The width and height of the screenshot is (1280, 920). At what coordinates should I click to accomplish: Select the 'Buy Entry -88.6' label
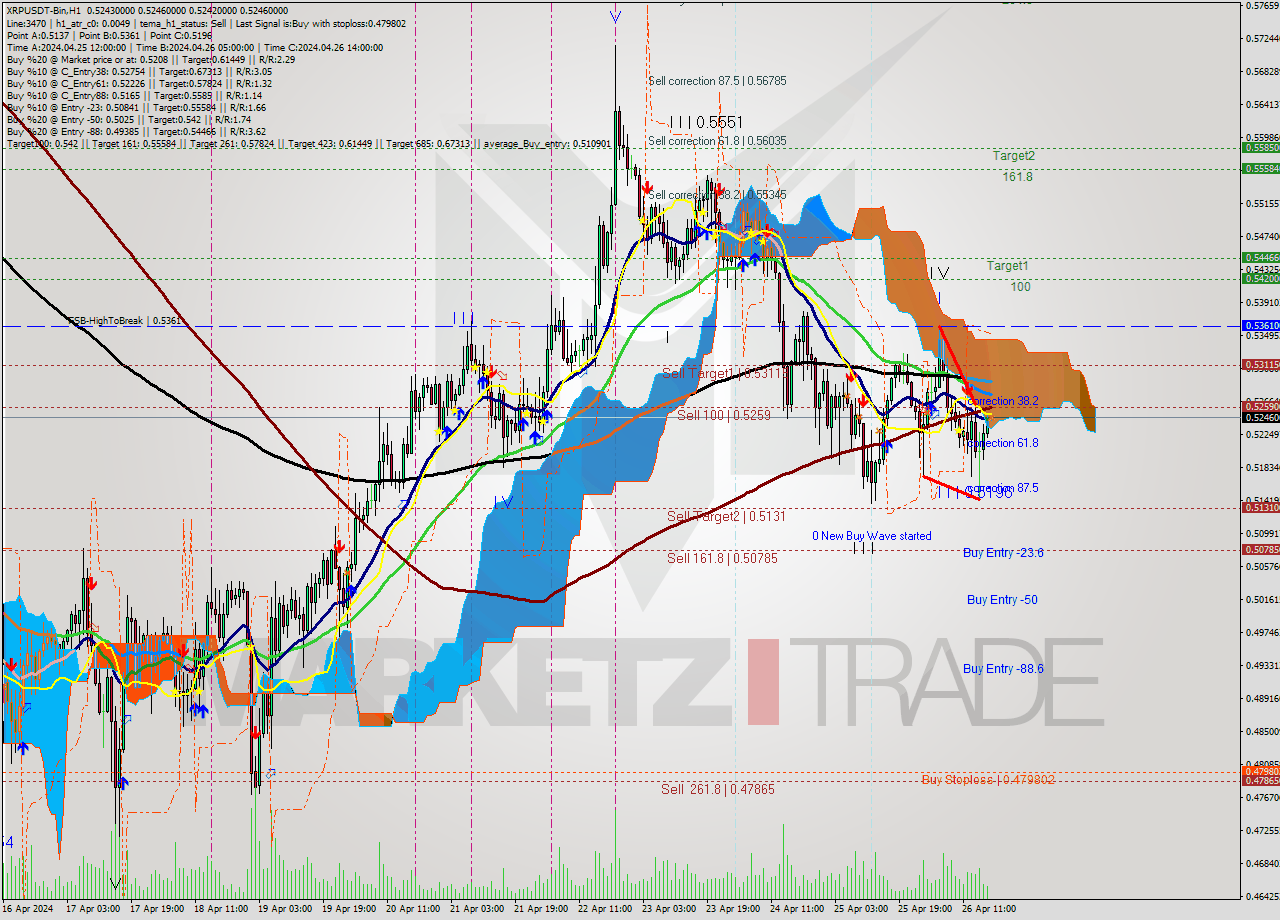click(1004, 669)
